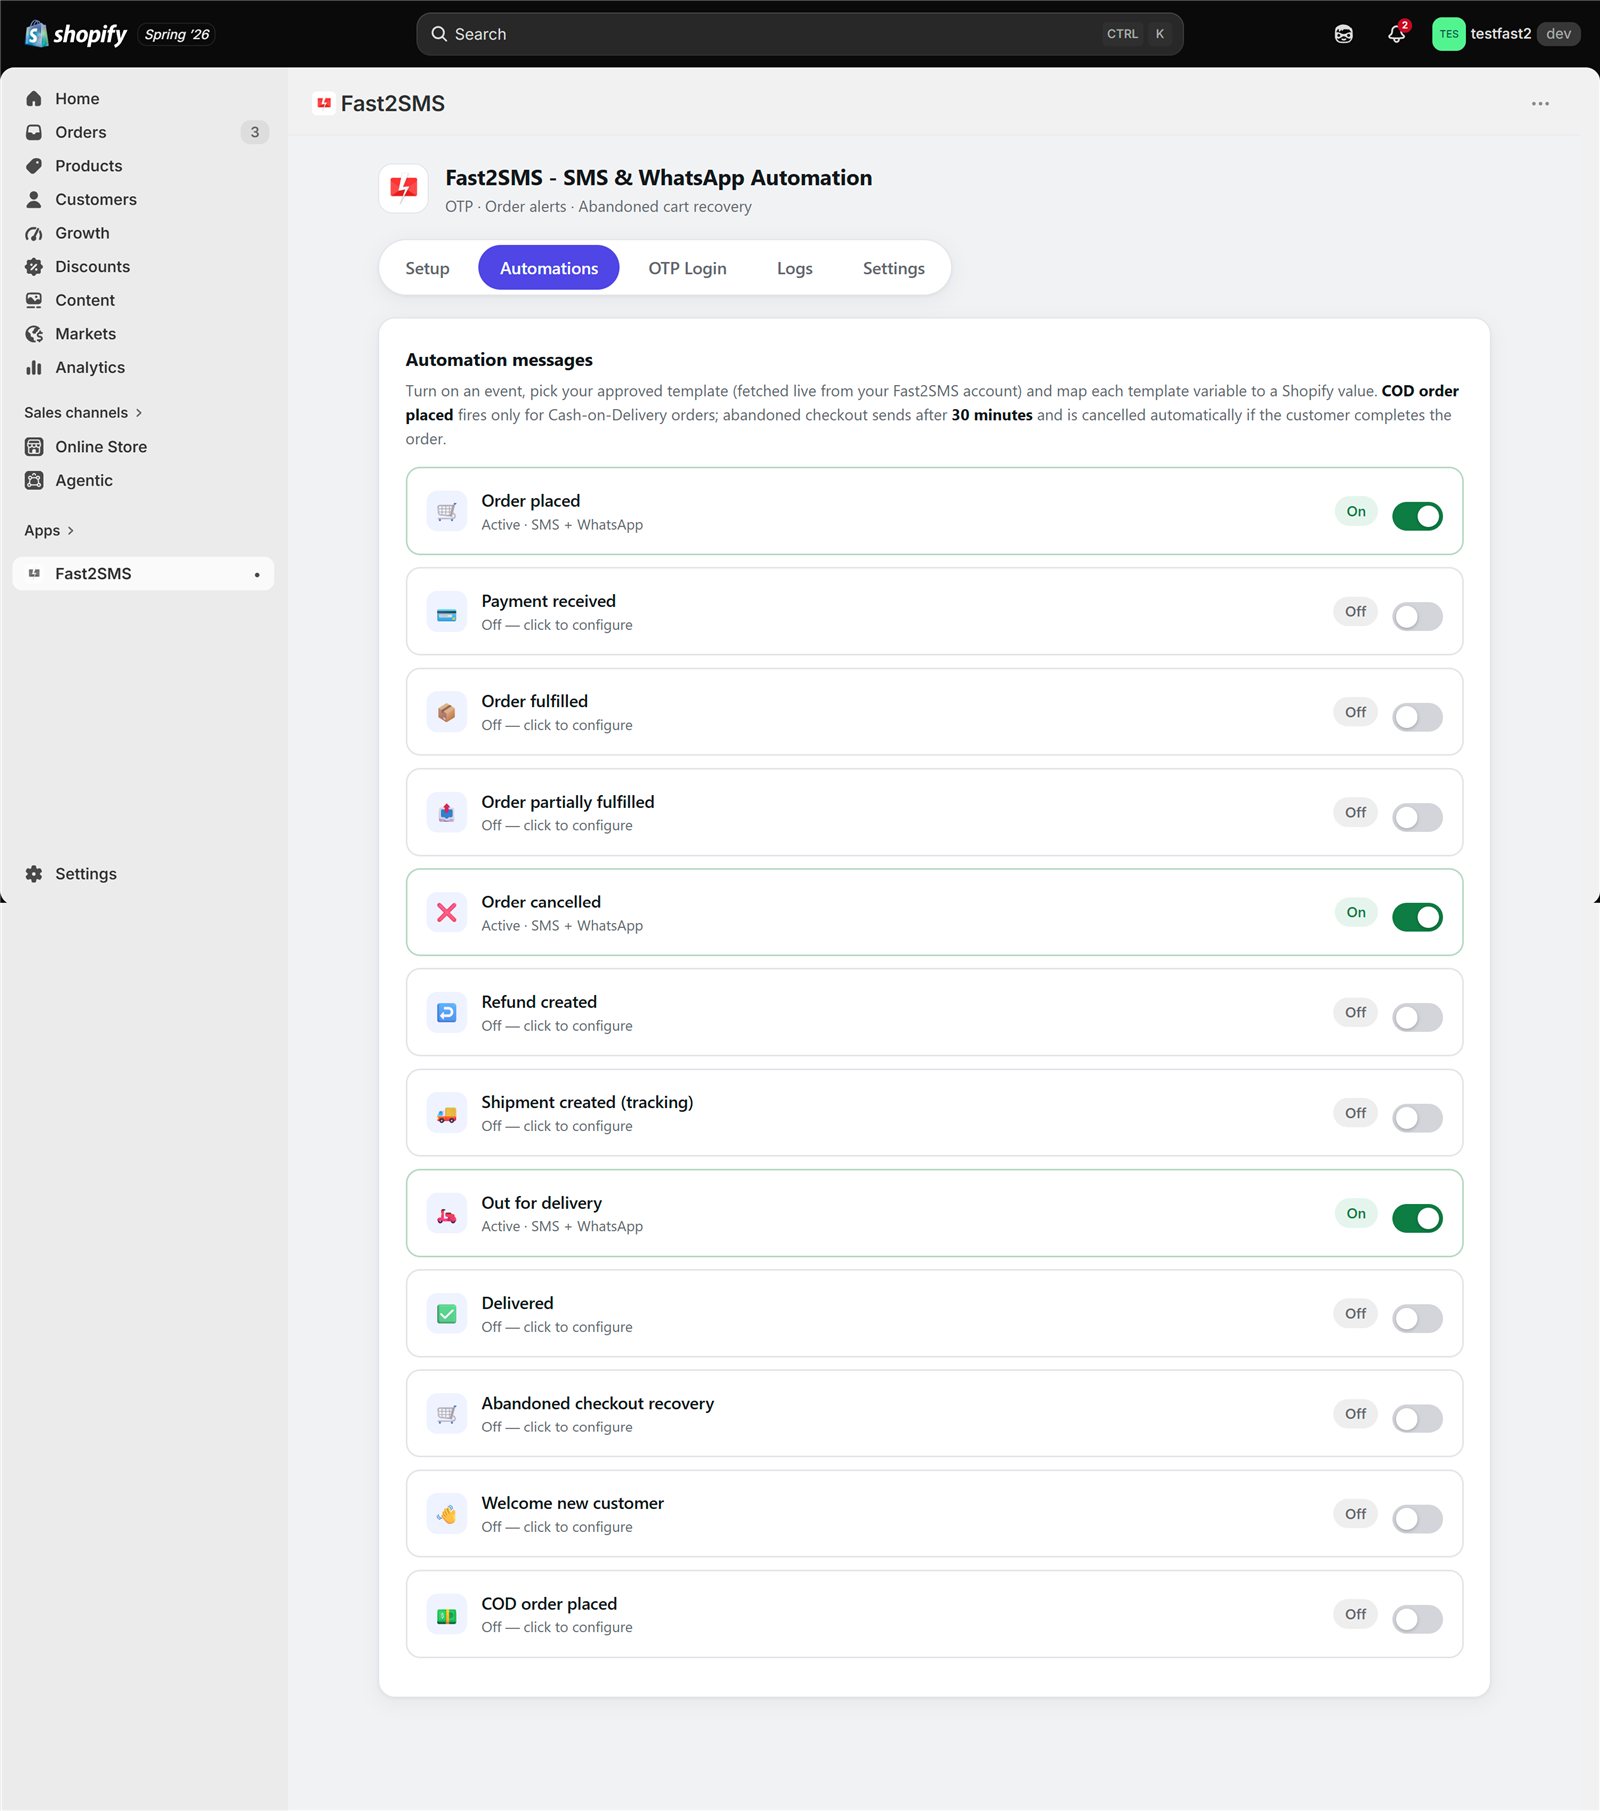
Task: Click the Agentic channel icon
Action: (x=34, y=481)
